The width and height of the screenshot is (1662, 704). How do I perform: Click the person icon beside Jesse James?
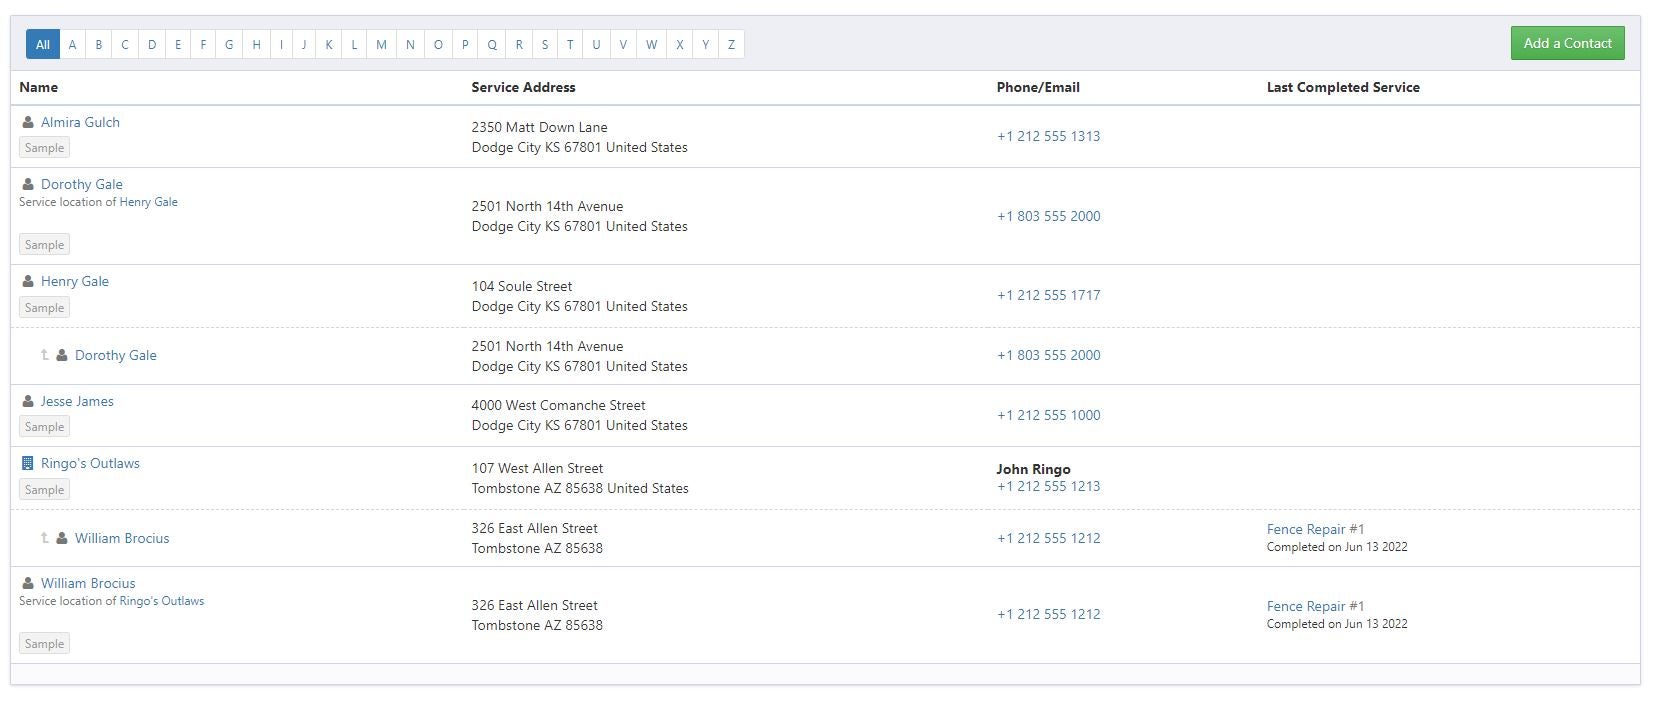click(x=28, y=401)
